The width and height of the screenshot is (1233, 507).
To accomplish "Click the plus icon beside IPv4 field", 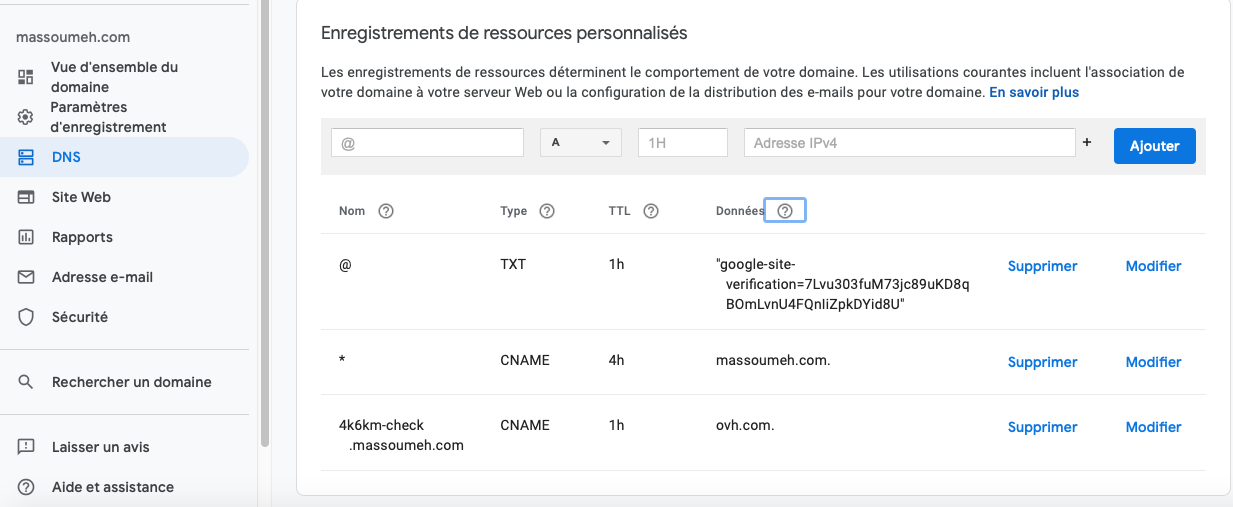I will point(1087,143).
